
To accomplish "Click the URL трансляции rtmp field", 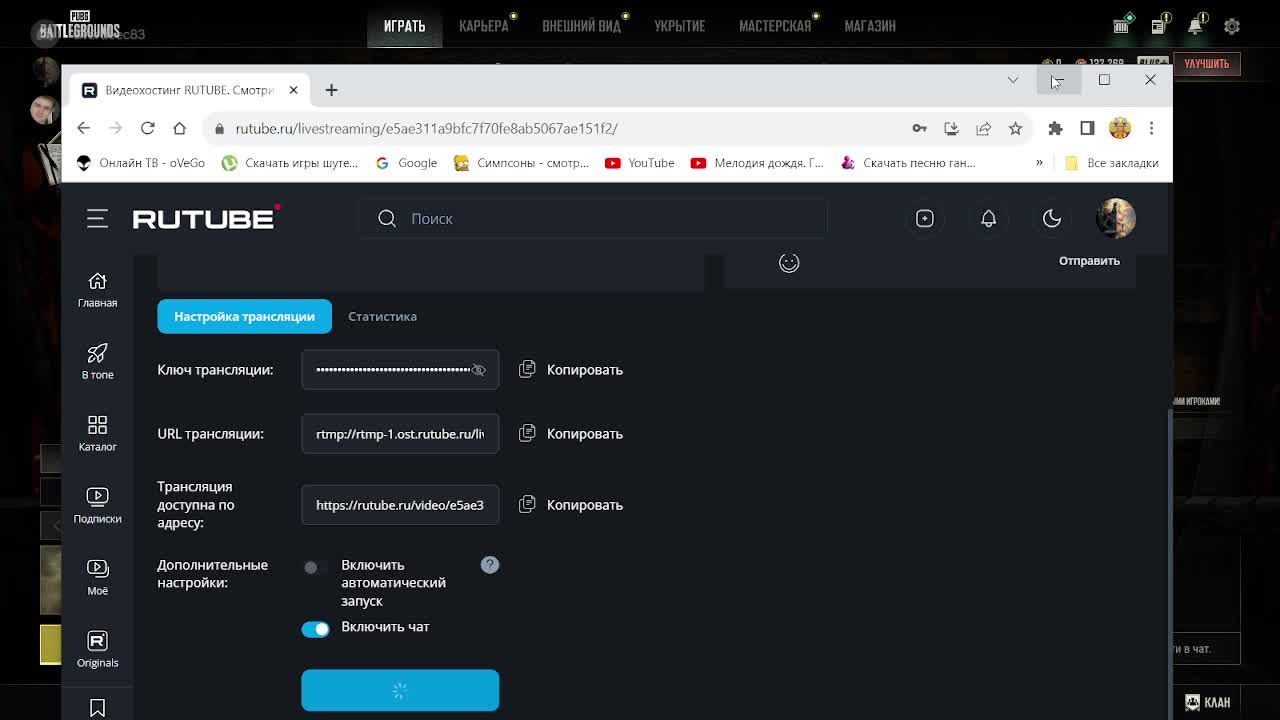I will (x=400, y=434).
